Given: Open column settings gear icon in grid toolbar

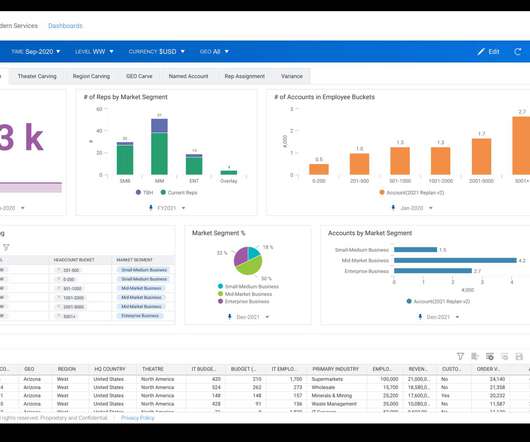Looking at the screenshot, I should tap(490, 356).
